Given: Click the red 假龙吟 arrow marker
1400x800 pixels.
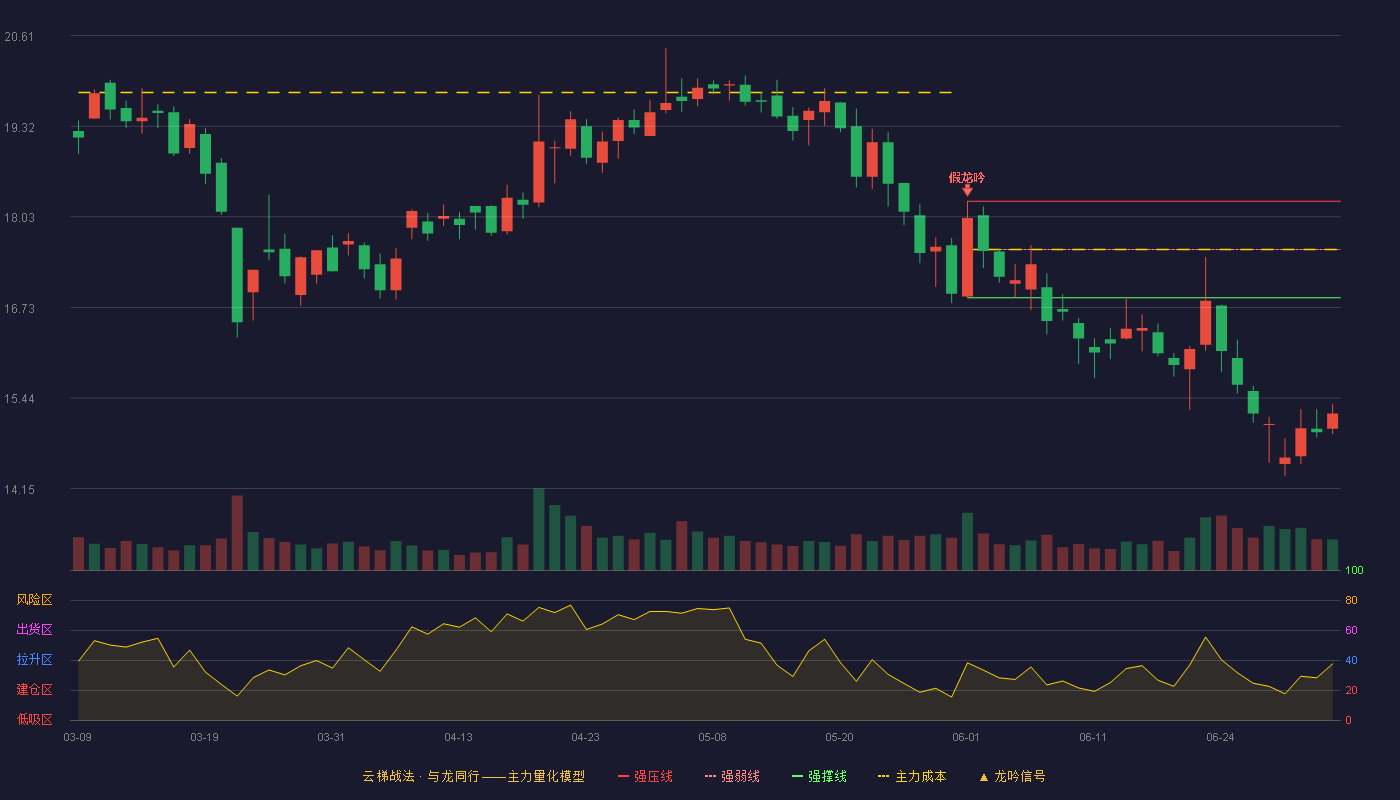Looking at the screenshot, I should (x=967, y=190).
